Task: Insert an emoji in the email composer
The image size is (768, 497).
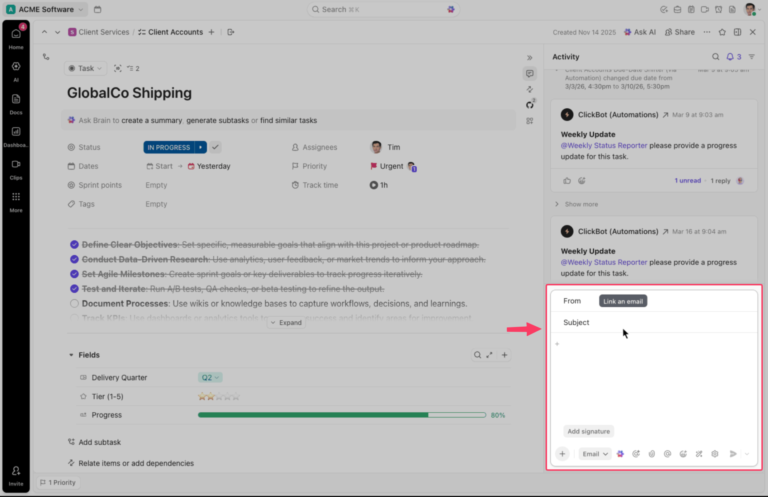Action: (683, 454)
